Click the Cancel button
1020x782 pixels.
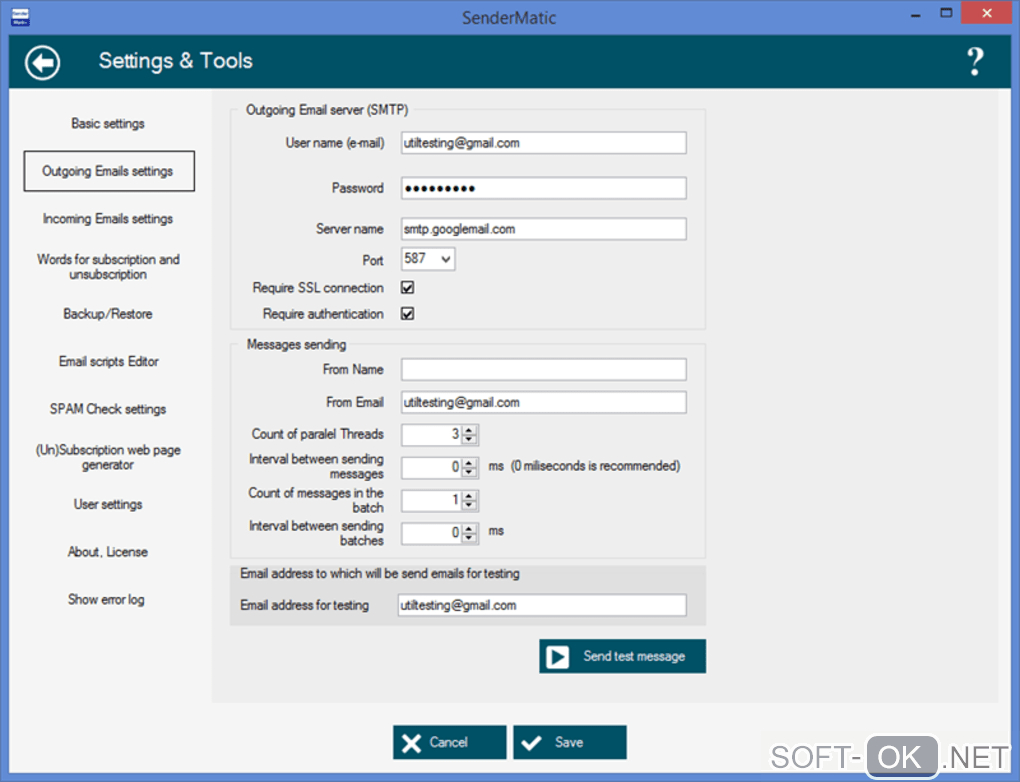(x=450, y=742)
